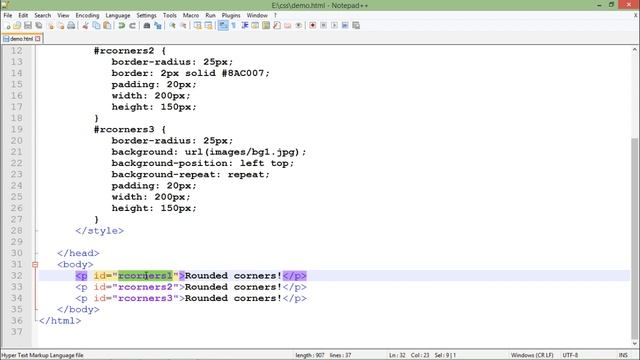The width and height of the screenshot is (640, 360).
Task: Toggle file monitoring eye icon
Action: (299, 26)
